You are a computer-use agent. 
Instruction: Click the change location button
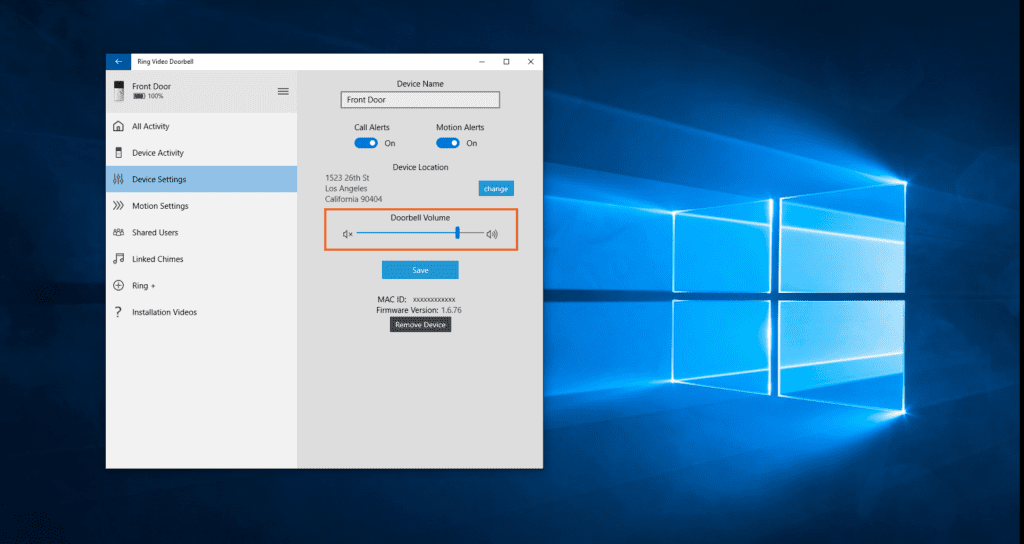(496, 189)
